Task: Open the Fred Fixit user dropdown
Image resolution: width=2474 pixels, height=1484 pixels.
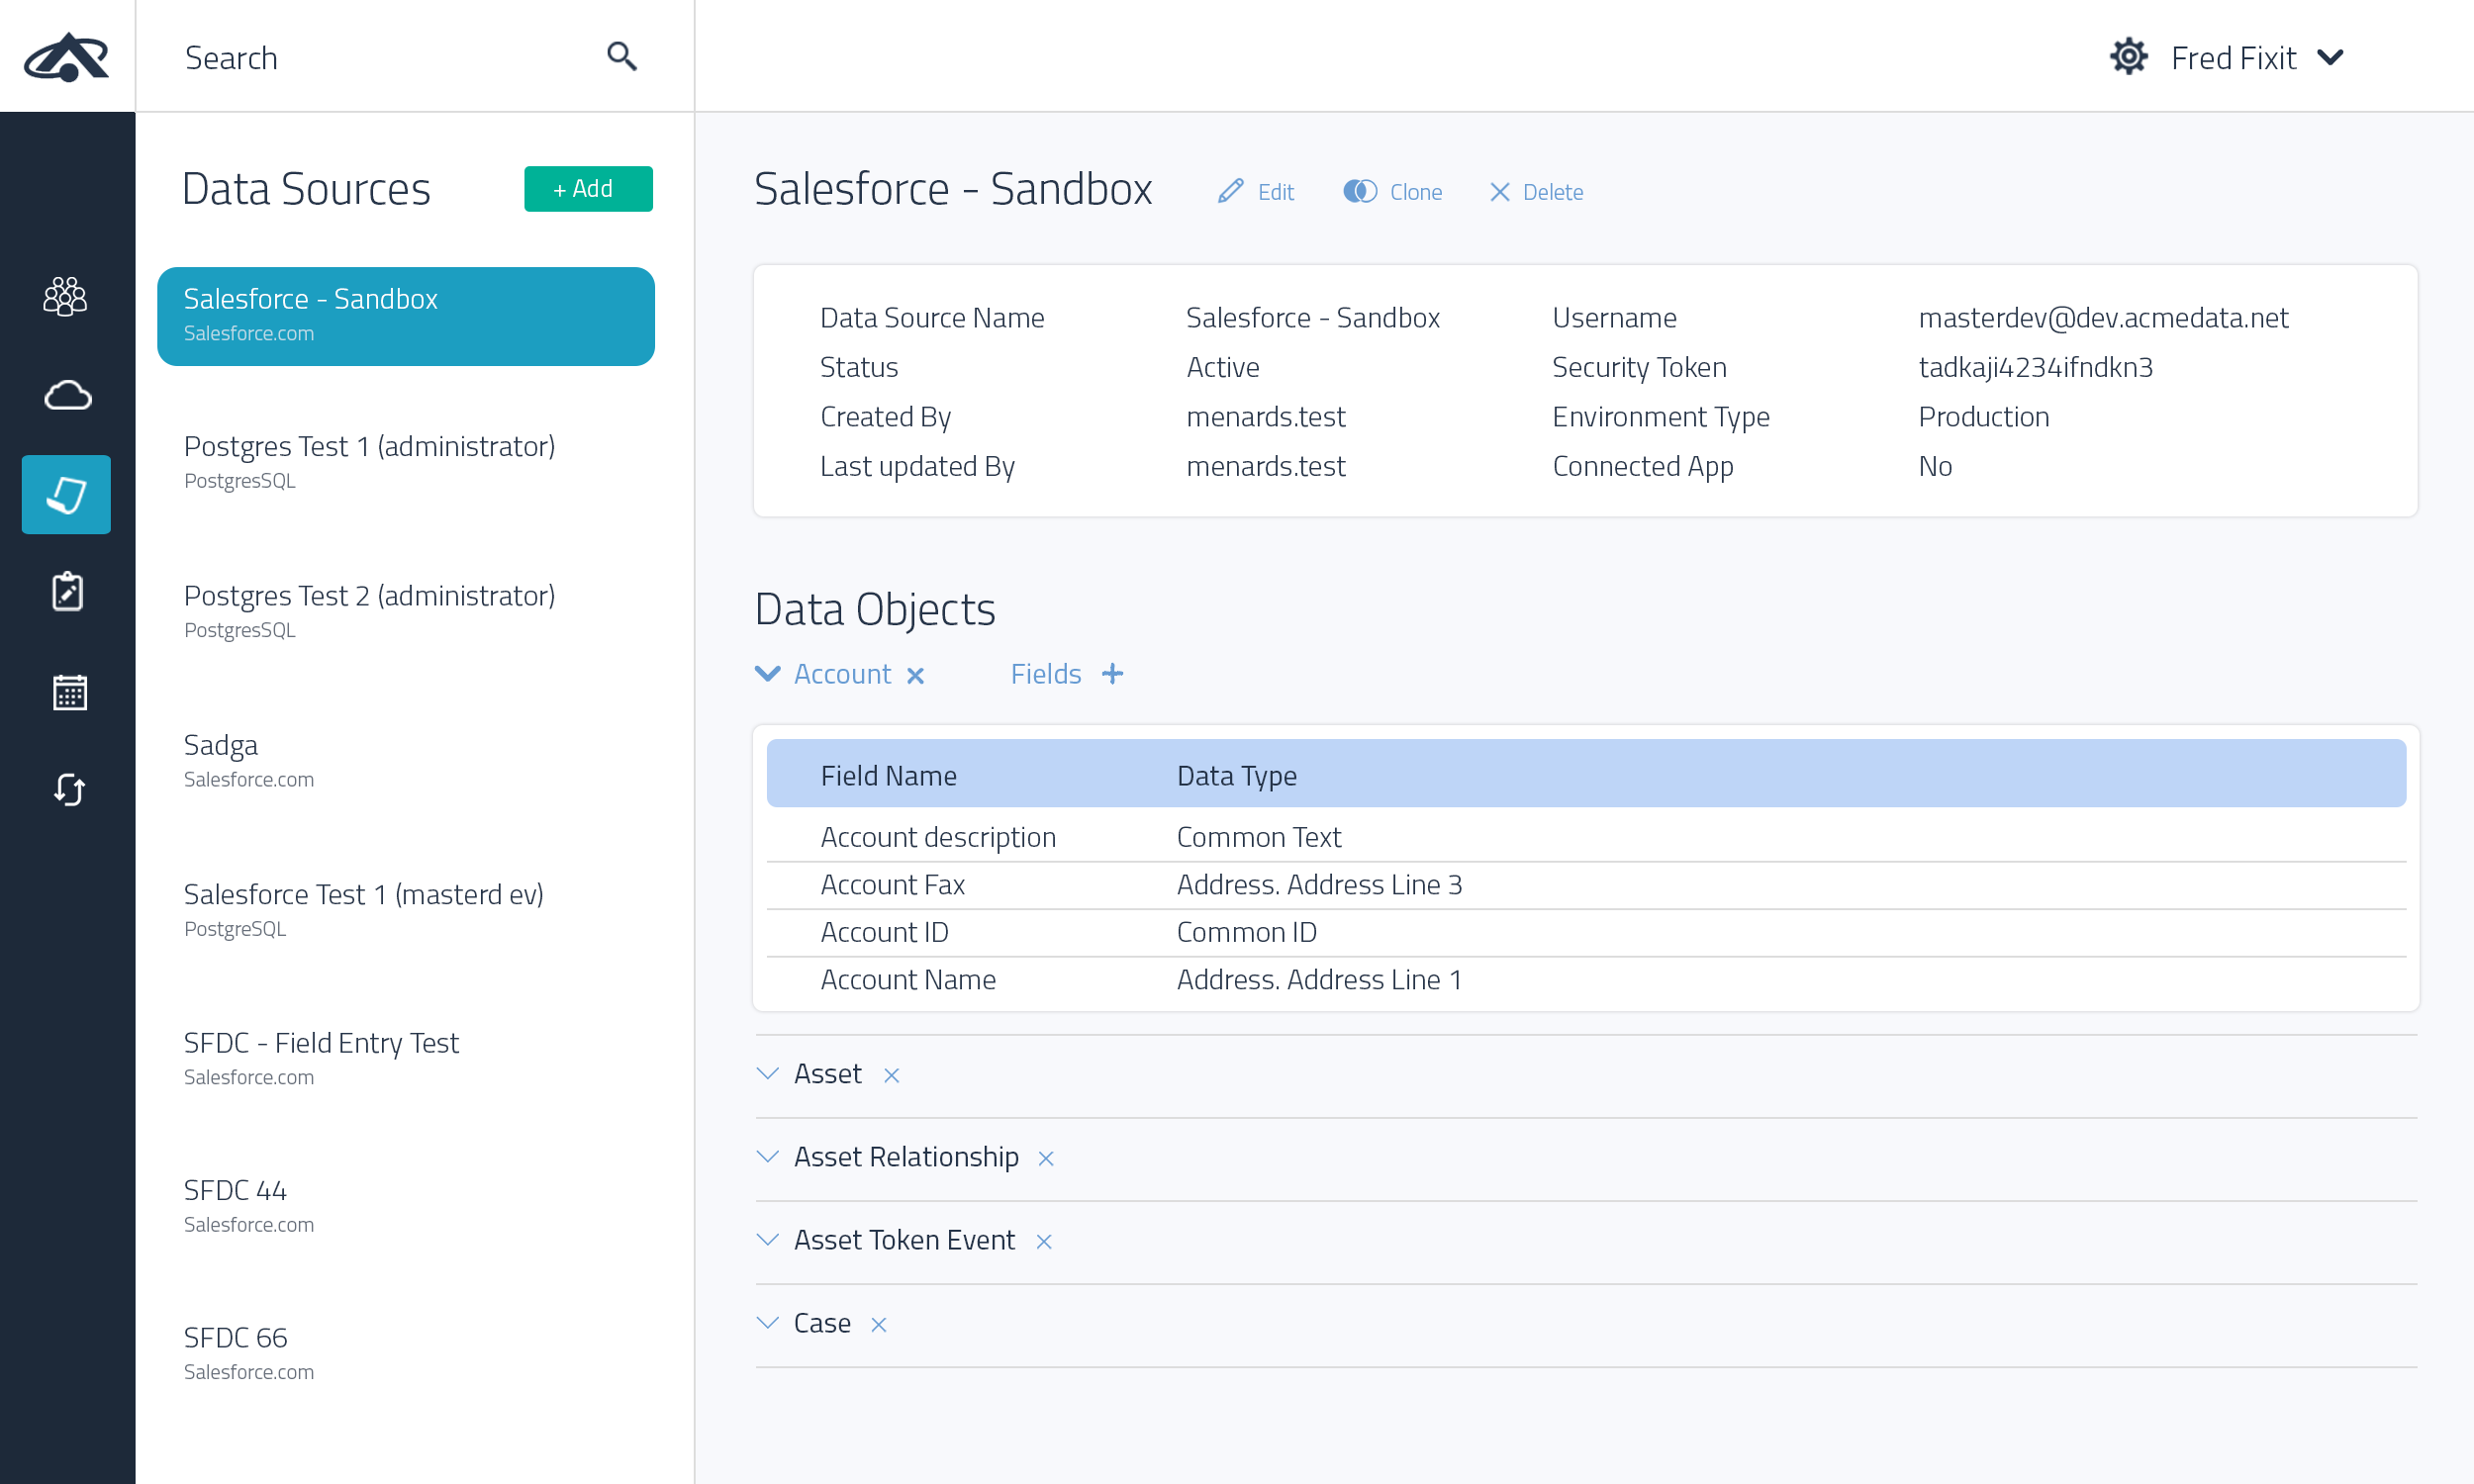Action: [x=2256, y=58]
